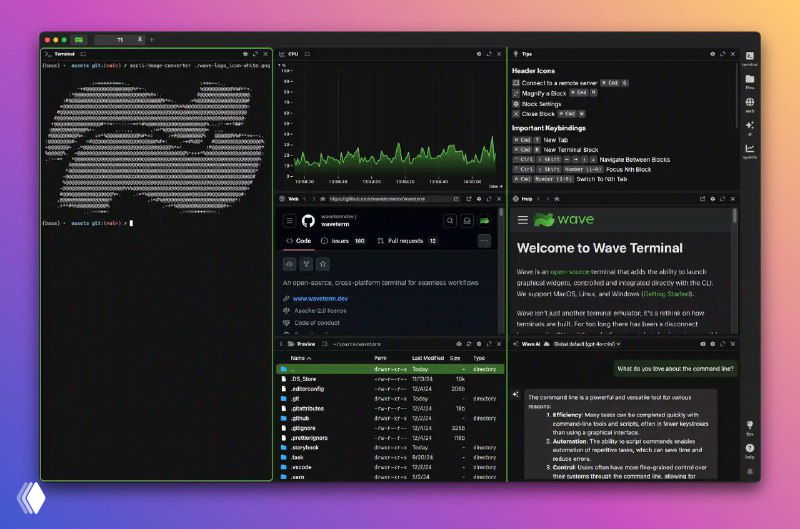The width and height of the screenshot is (800, 529).
Task: Open Wave AI block settings gear
Action: click(x=712, y=344)
